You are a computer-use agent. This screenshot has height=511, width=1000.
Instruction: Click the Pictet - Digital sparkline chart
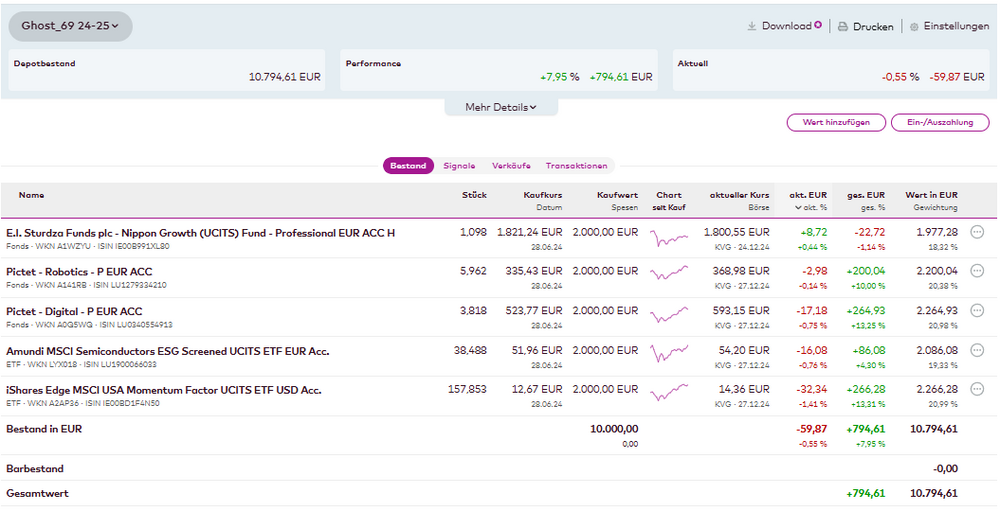(668, 312)
